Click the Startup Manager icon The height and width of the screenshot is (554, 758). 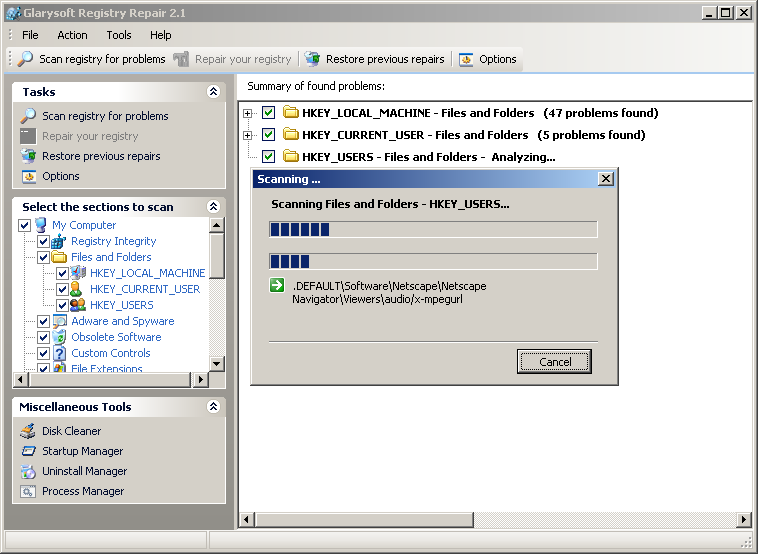[29, 451]
